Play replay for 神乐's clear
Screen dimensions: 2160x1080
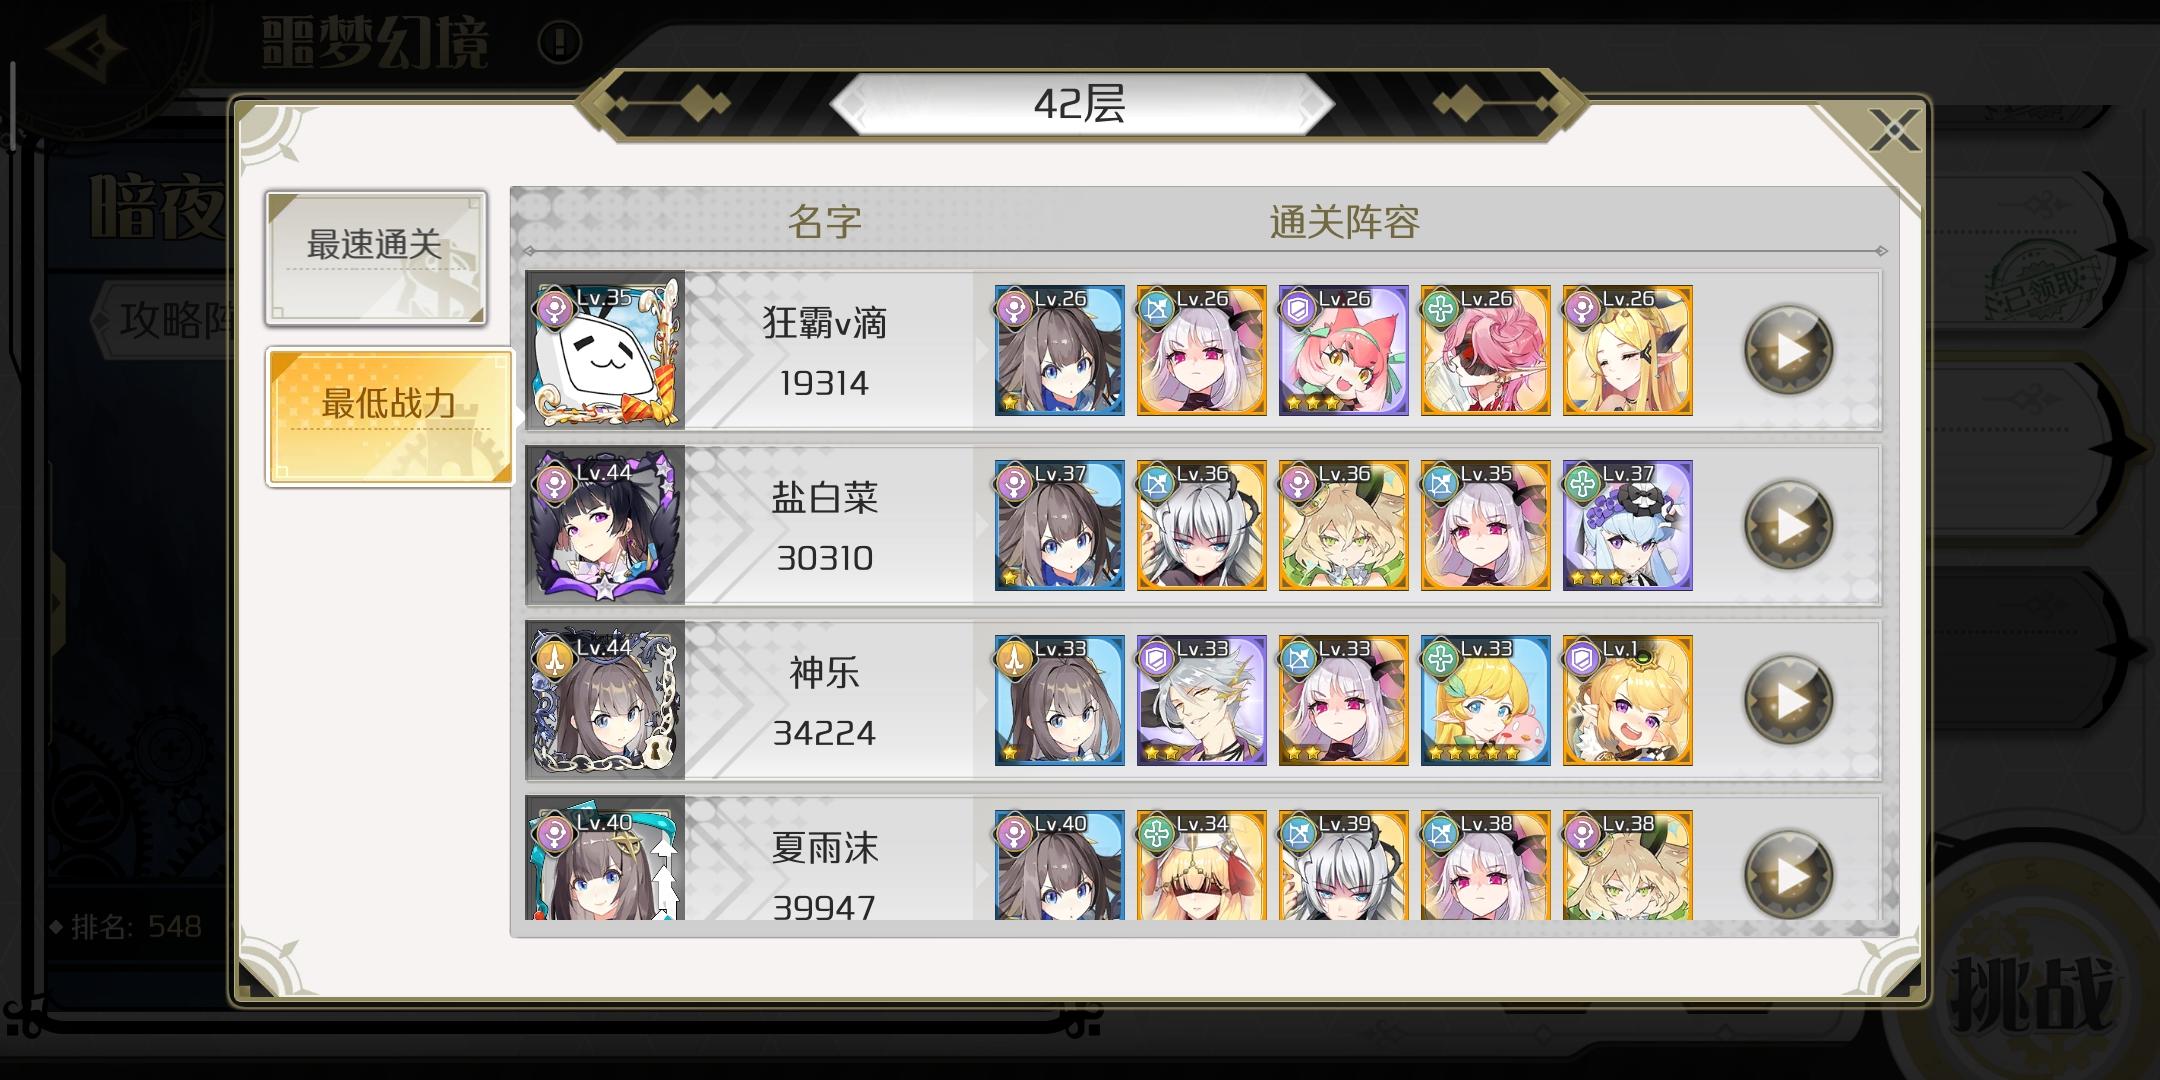(1789, 701)
